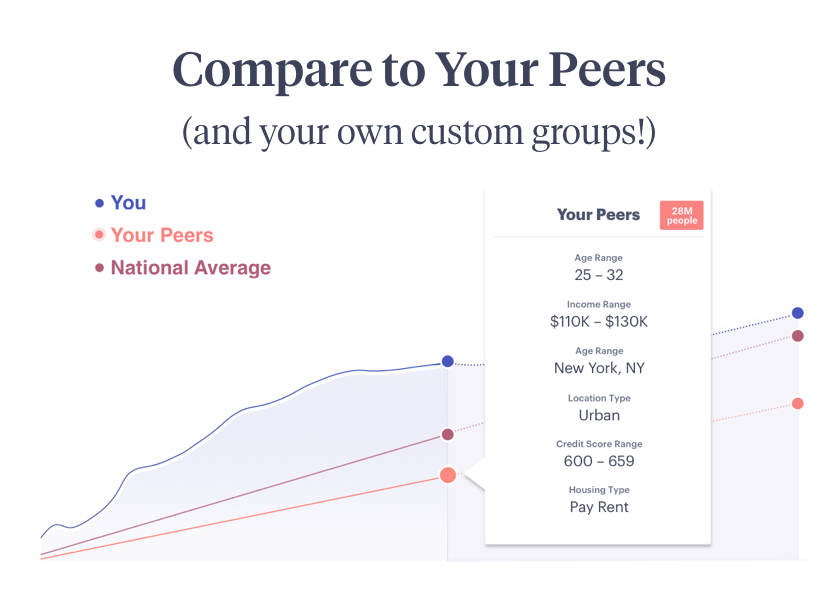This screenshot has height=600, width=840.
Task: Click the Your Peers legend dot
Action: 99,235
